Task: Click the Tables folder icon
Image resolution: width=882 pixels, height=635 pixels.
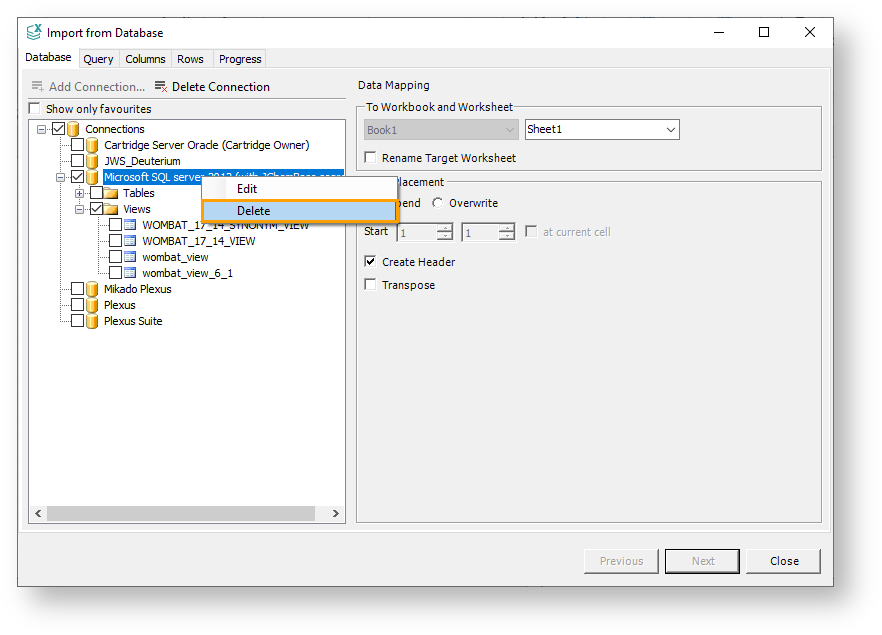Action: click(111, 193)
